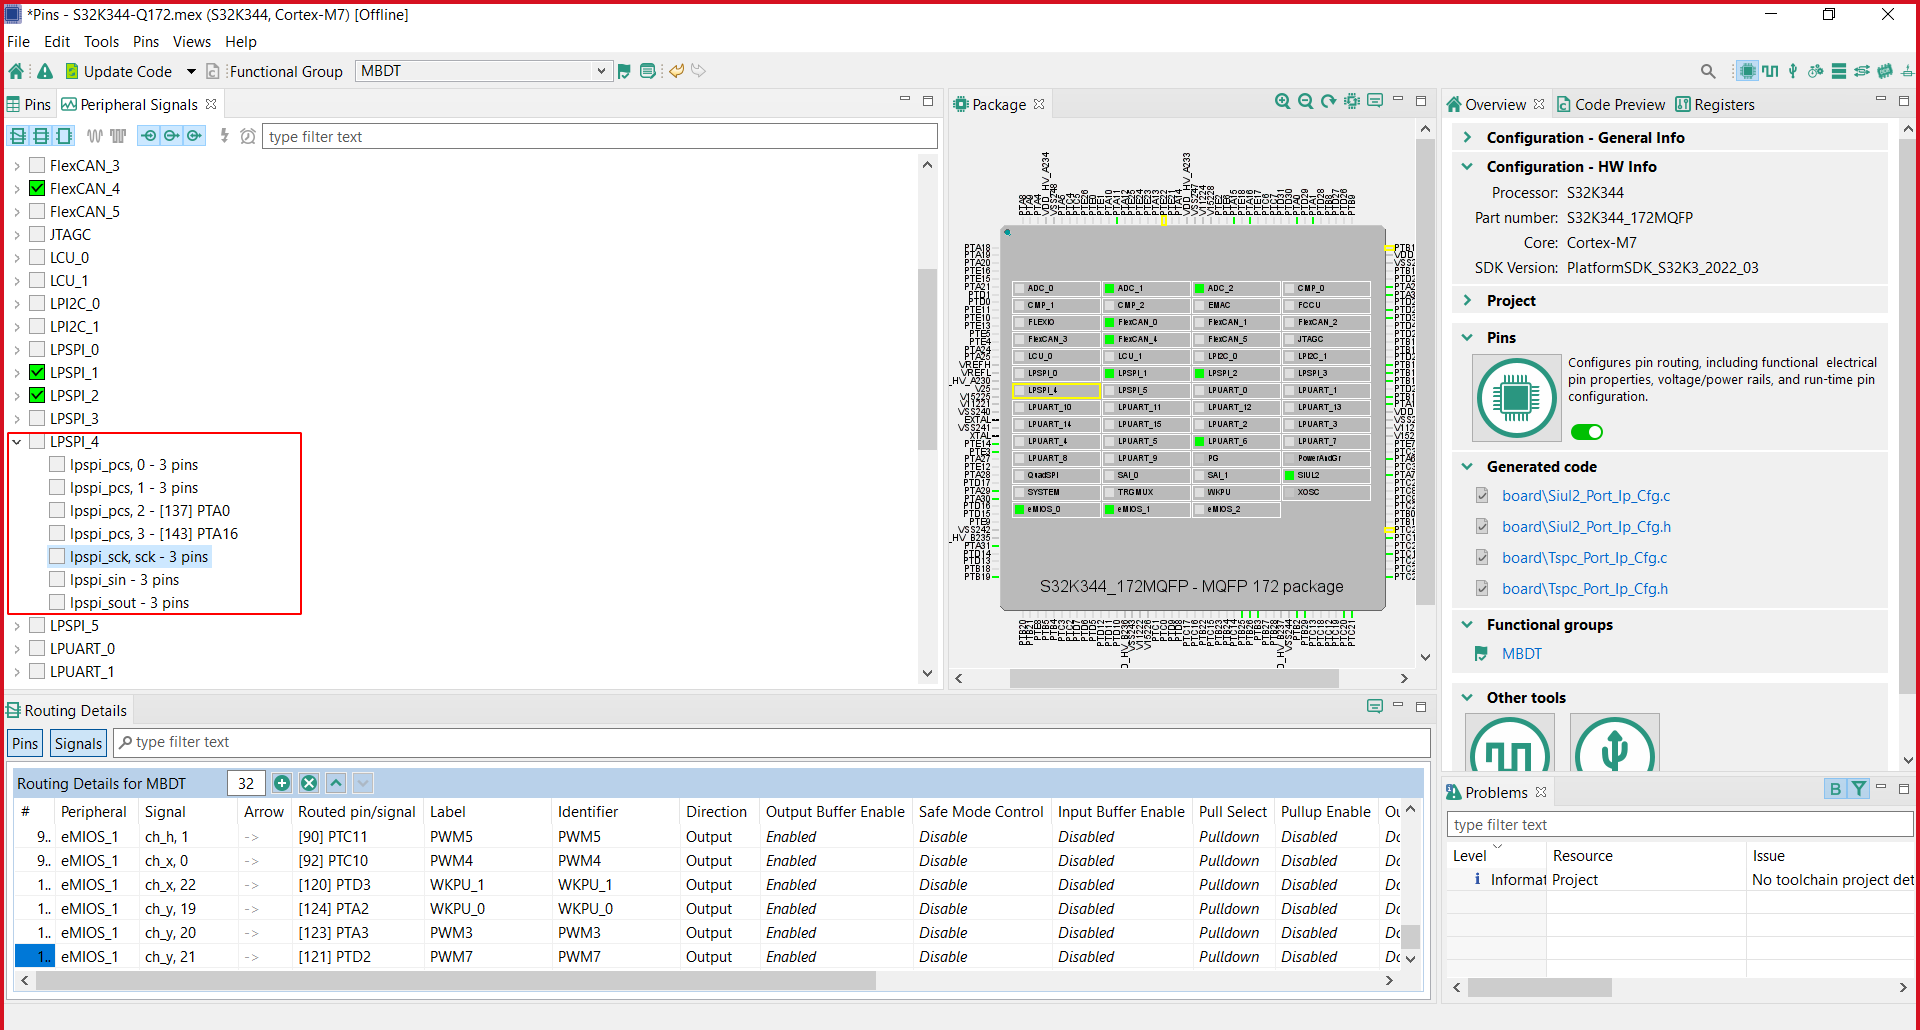The height and width of the screenshot is (1030, 1920).
Task: Zoom in on the Package view
Action: [1283, 101]
